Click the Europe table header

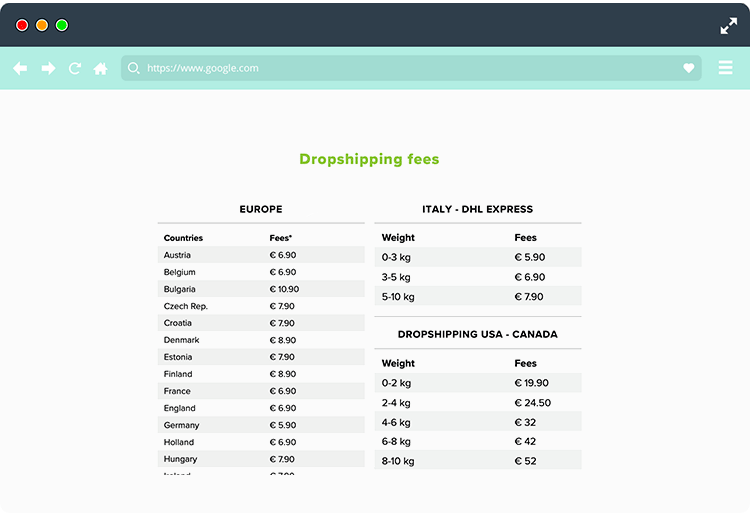(261, 209)
